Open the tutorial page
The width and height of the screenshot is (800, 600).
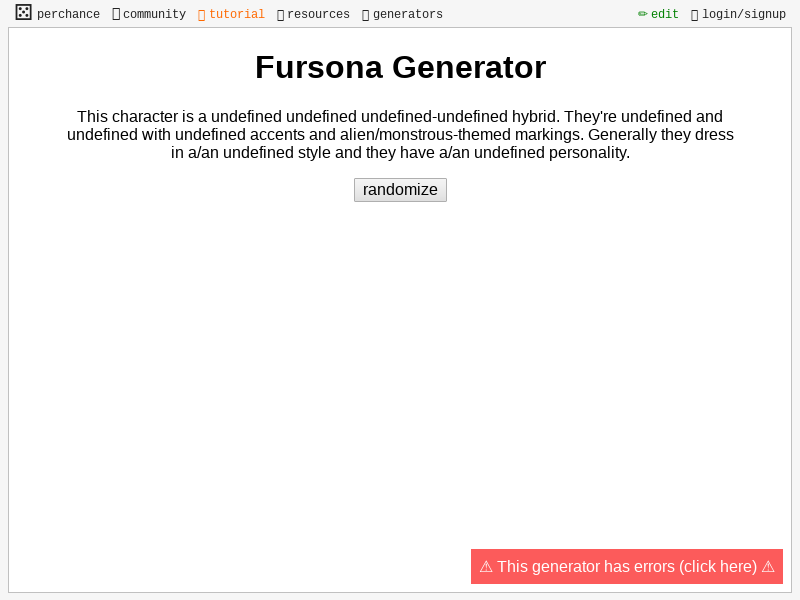237,13
